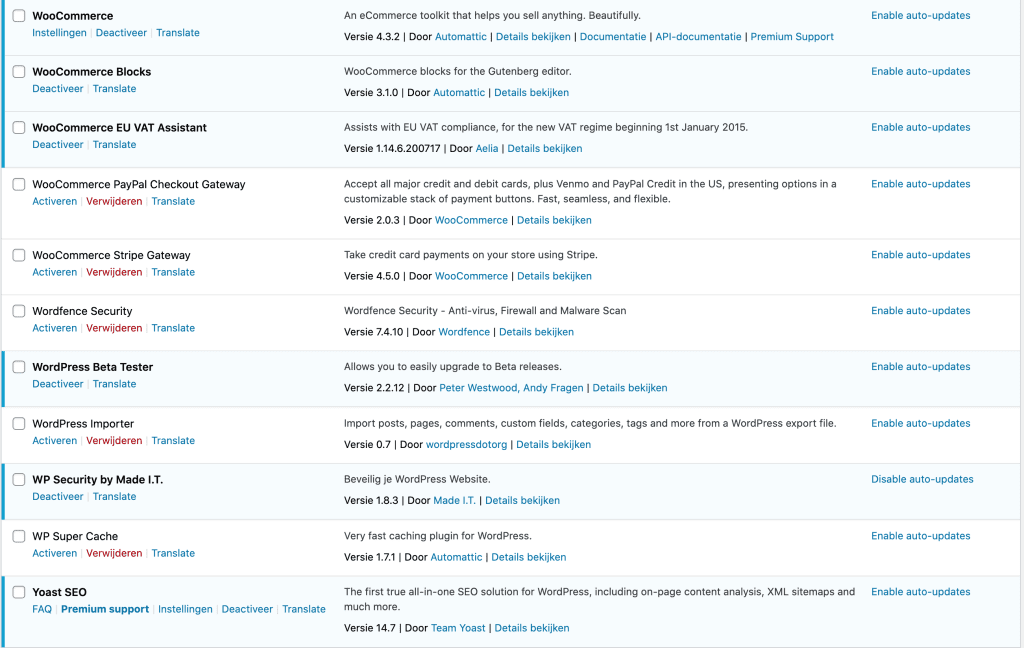Image resolution: width=1024 pixels, height=648 pixels.
Task: Open the Team Yoast author link
Action: click(458, 628)
